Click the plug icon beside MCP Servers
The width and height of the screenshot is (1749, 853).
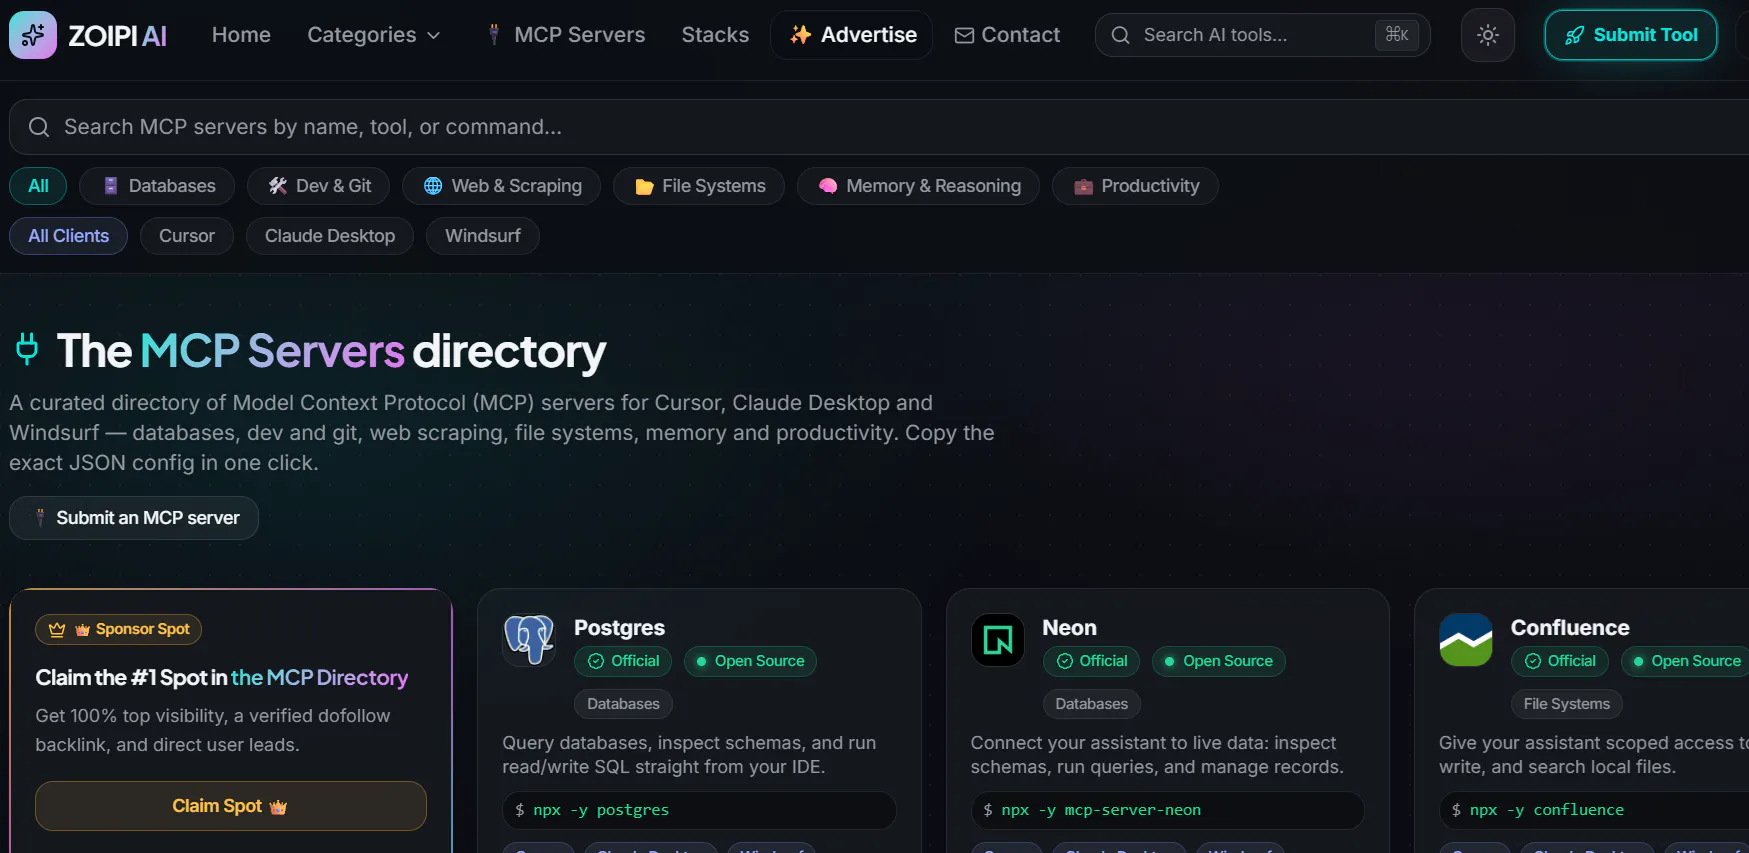coord(494,35)
